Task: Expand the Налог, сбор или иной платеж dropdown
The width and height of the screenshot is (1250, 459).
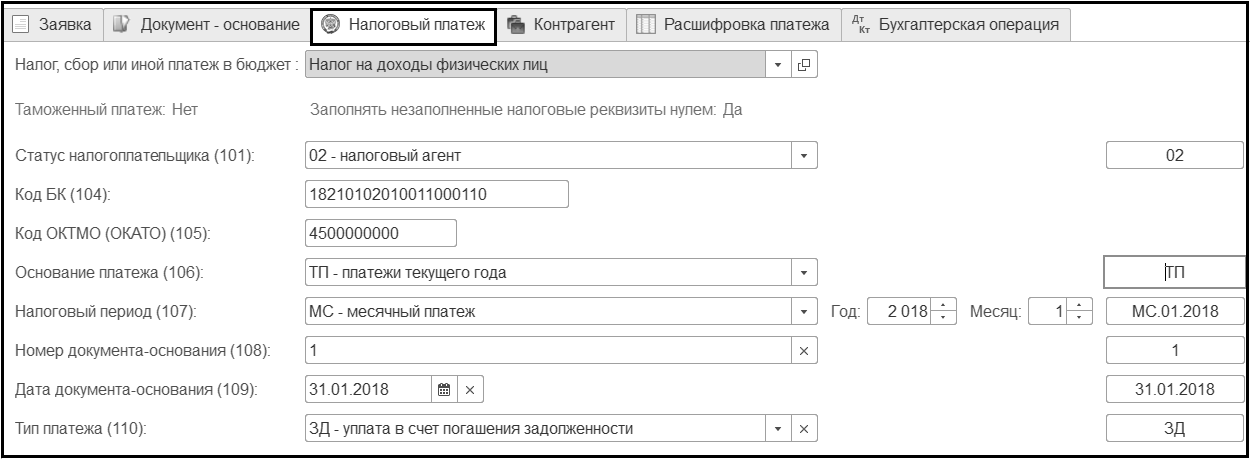Action: (780, 66)
